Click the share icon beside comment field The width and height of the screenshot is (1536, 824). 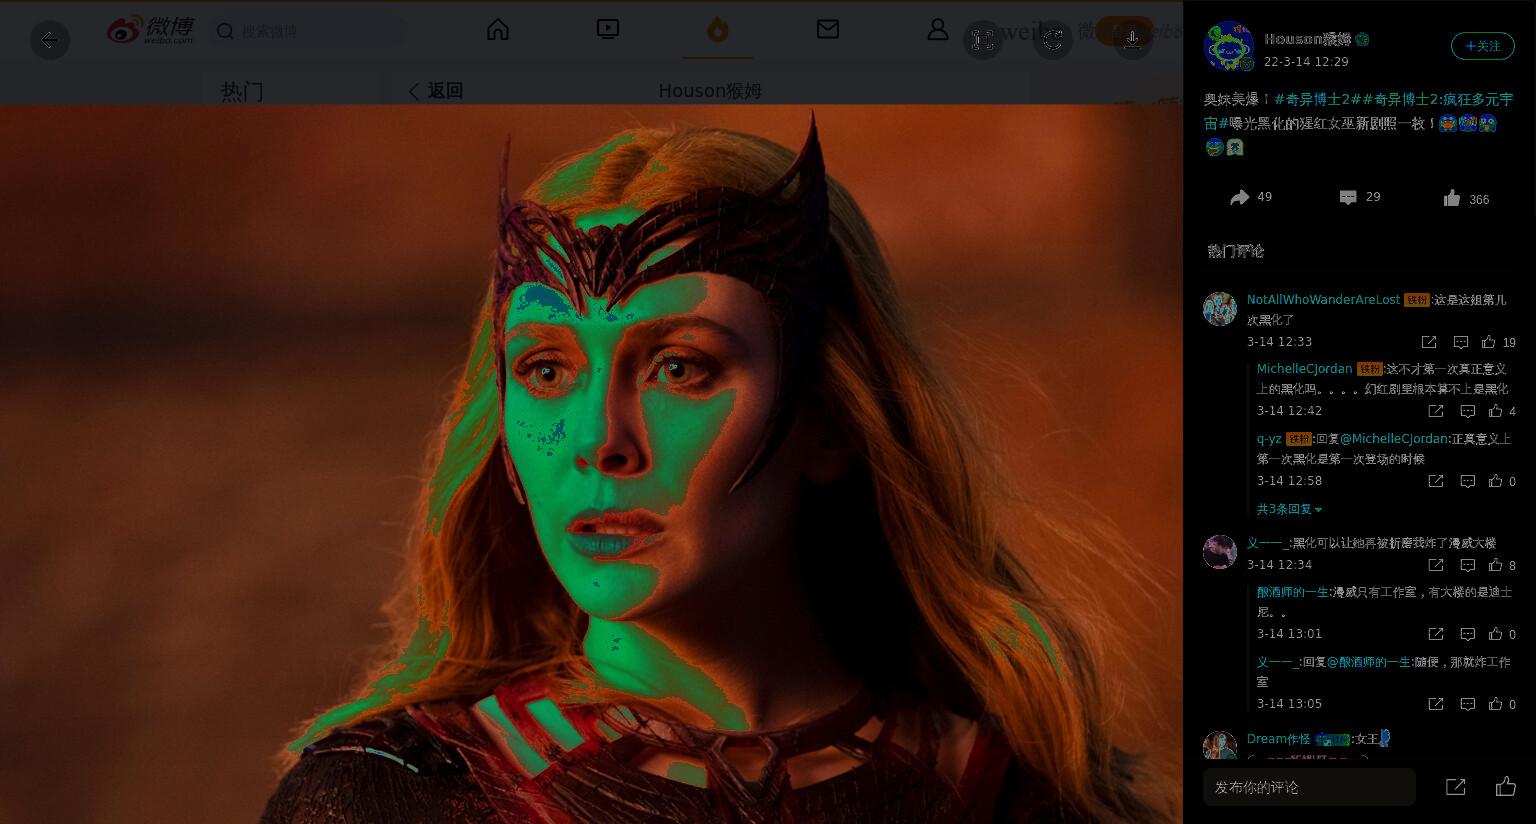coord(1456,787)
